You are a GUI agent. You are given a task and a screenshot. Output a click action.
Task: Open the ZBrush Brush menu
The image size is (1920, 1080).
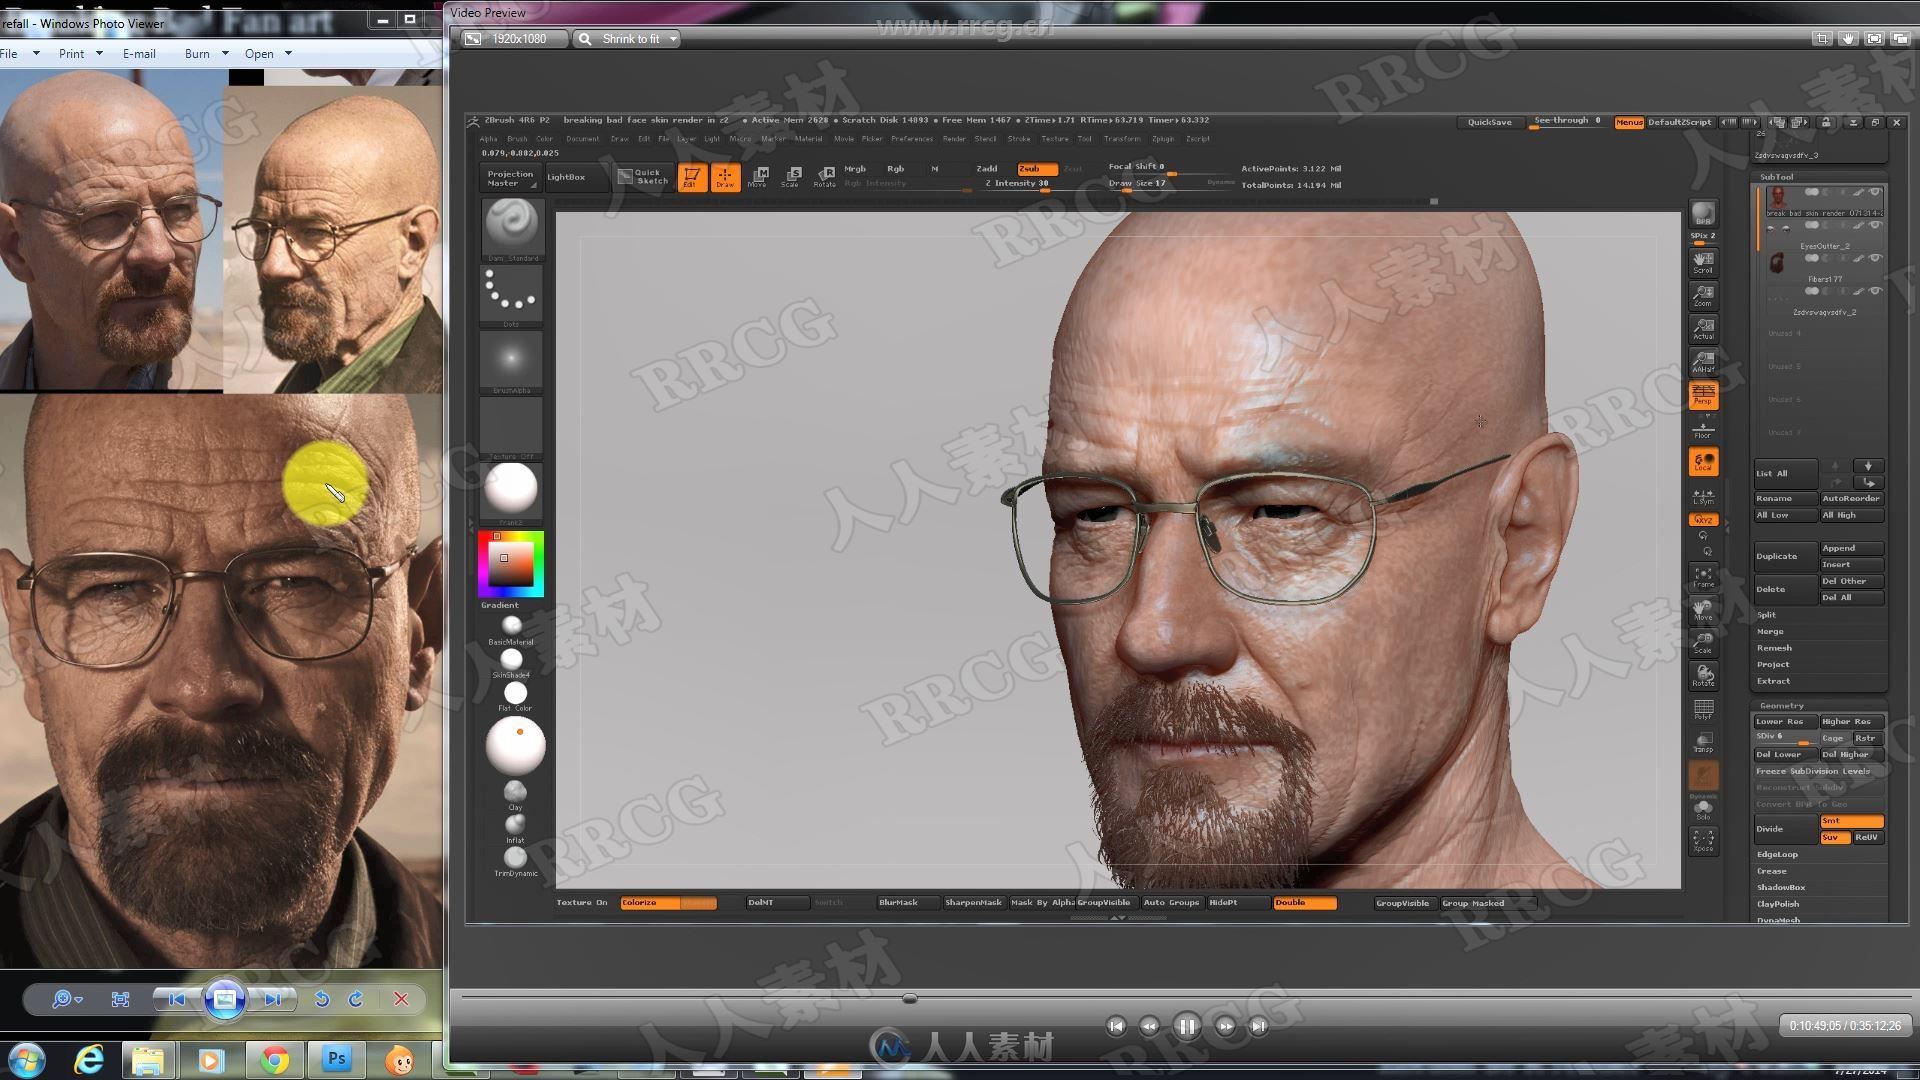(x=517, y=139)
